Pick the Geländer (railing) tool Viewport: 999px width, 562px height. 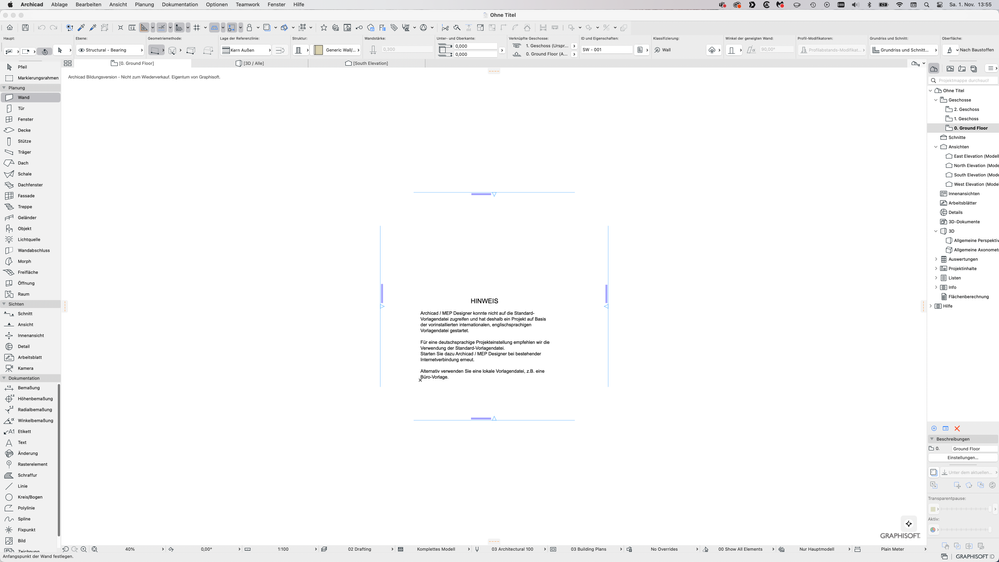(30, 217)
